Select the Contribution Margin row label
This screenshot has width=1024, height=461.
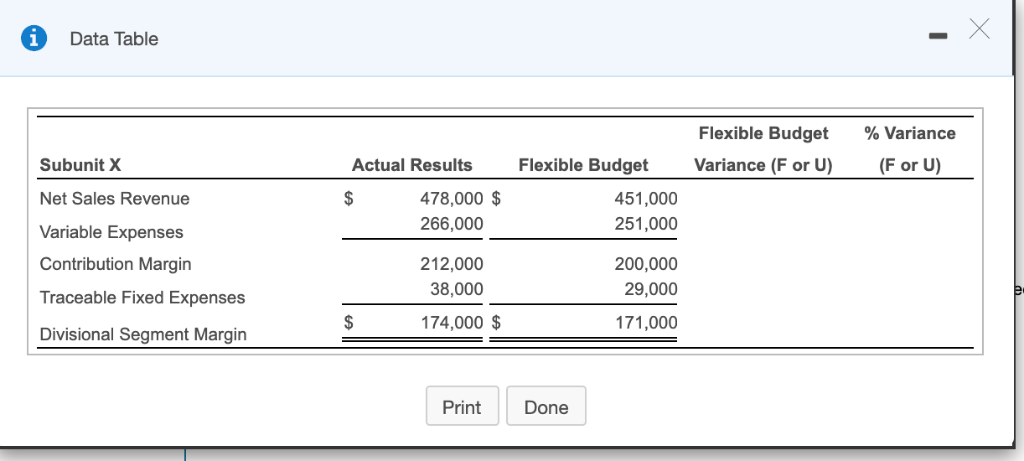(116, 264)
